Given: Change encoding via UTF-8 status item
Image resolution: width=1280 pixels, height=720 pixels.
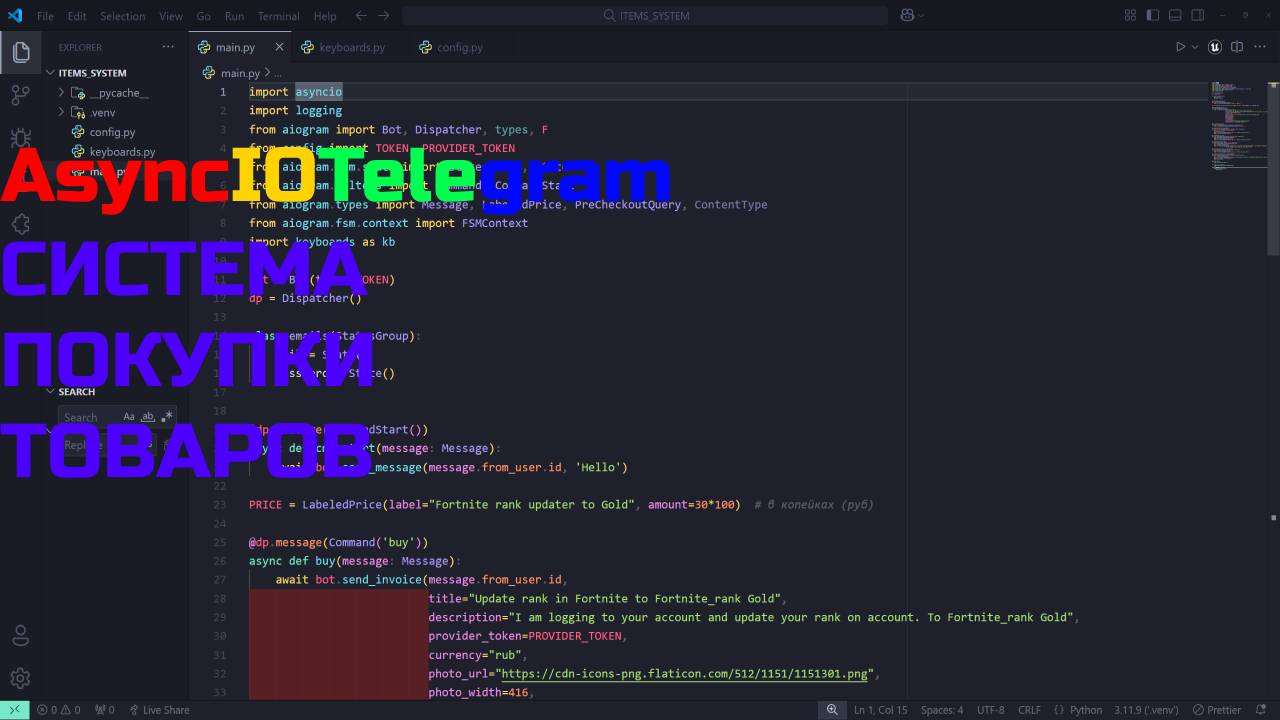Looking at the screenshot, I should point(990,710).
